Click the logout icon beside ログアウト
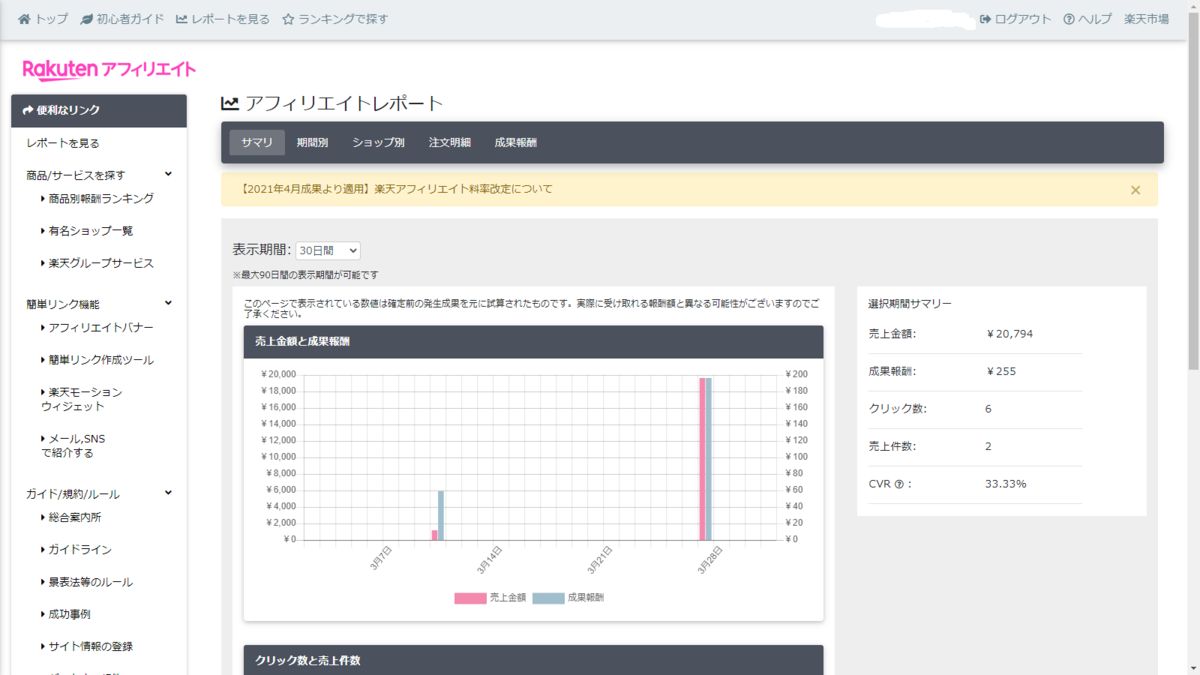Viewport: 1200px width, 675px height. point(985,19)
